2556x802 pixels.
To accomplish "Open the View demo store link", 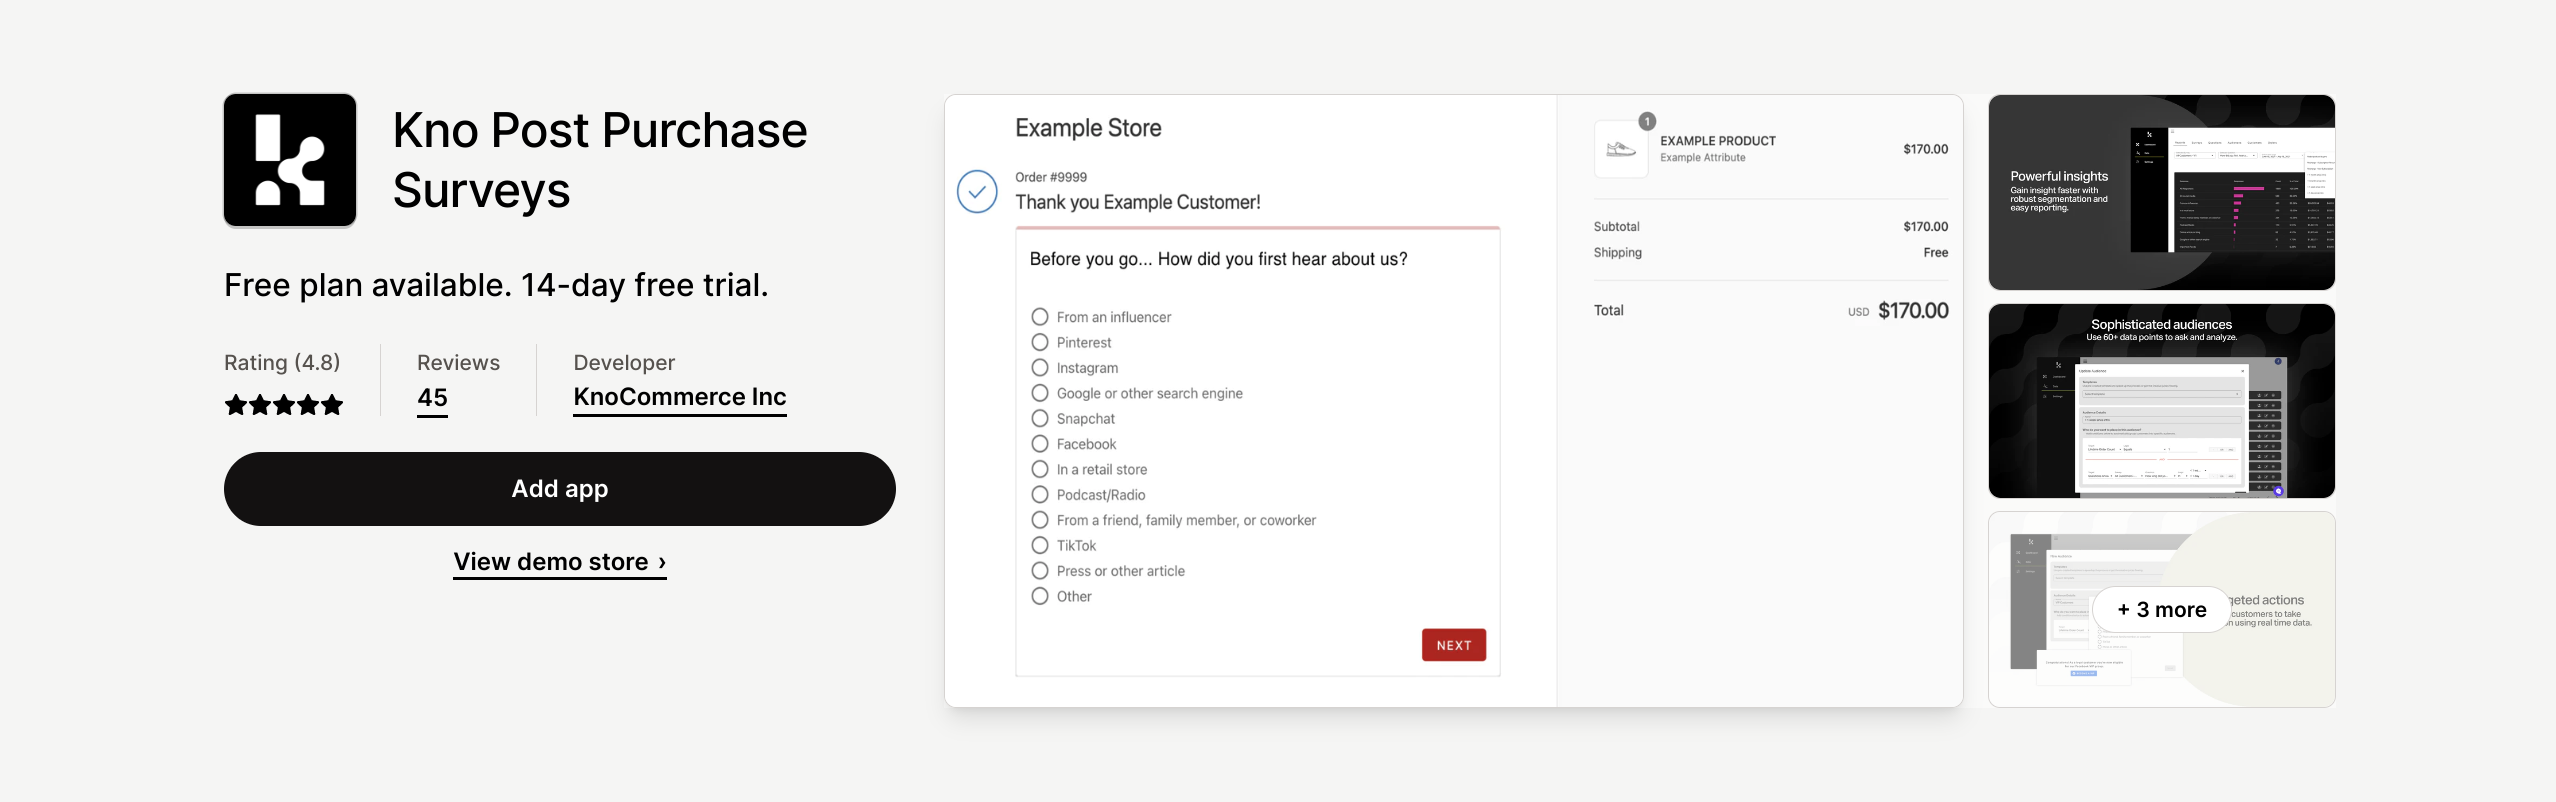I will click(x=560, y=562).
